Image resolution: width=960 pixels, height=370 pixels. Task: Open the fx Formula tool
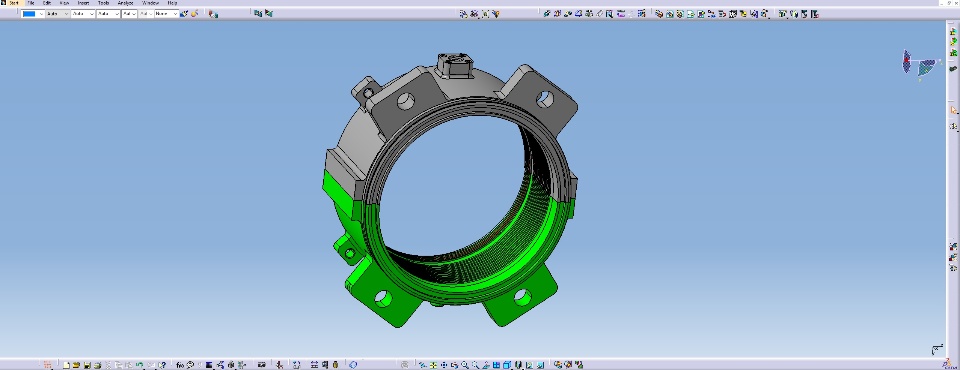coord(180,365)
